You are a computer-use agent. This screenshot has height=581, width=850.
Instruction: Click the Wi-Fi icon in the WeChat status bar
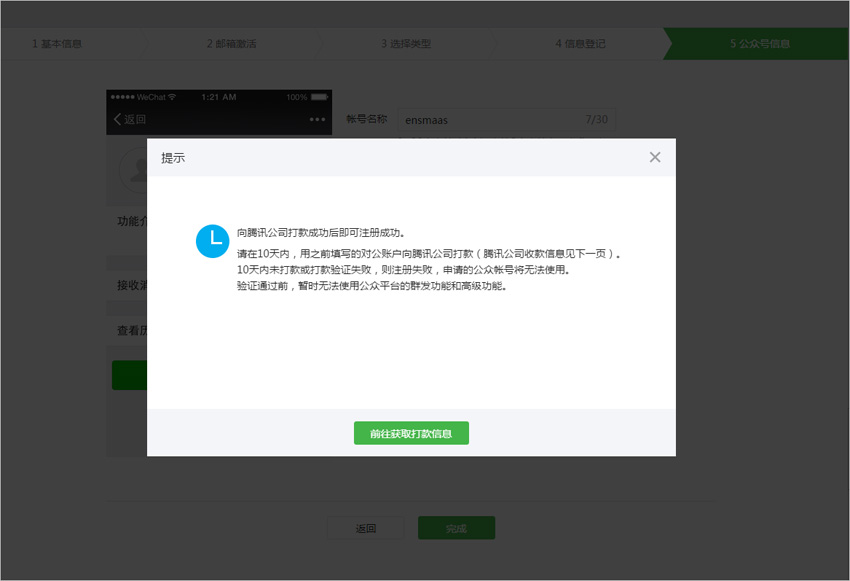point(172,96)
